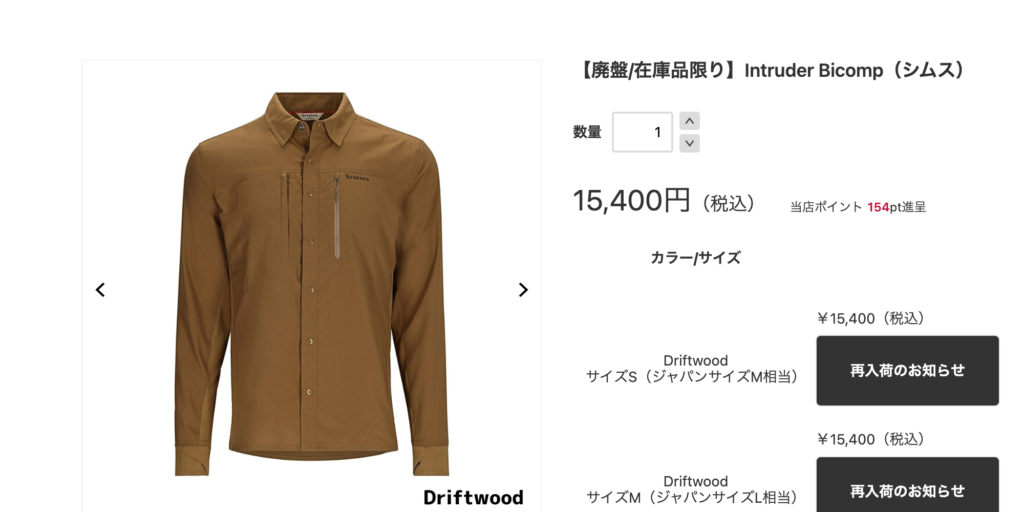Click the Driftwood caption under image

(x=473, y=498)
